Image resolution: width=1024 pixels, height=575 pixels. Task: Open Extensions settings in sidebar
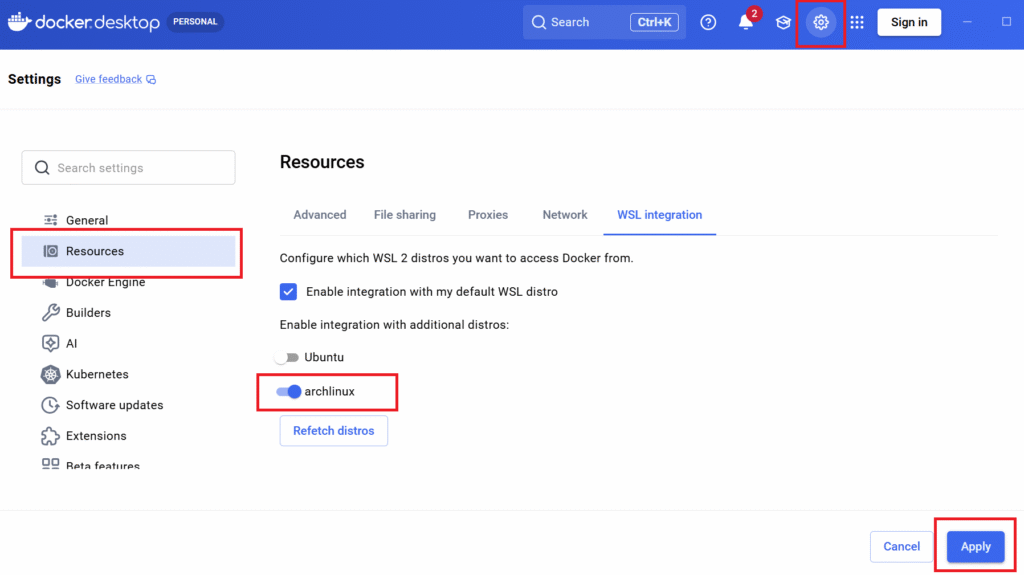95,436
